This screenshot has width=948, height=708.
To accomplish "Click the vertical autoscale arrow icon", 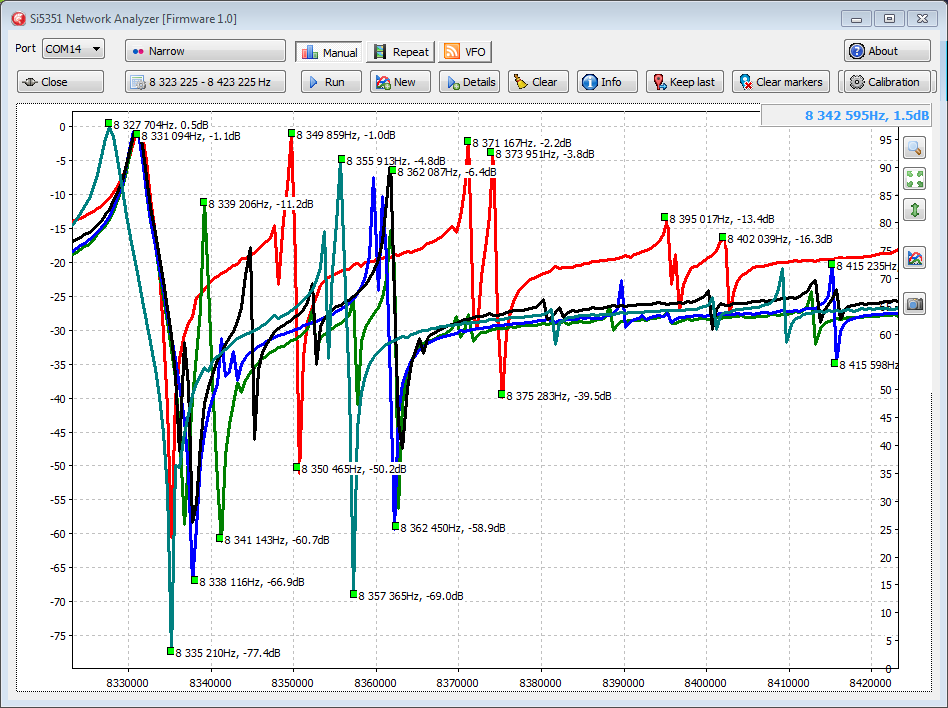I will point(914,210).
